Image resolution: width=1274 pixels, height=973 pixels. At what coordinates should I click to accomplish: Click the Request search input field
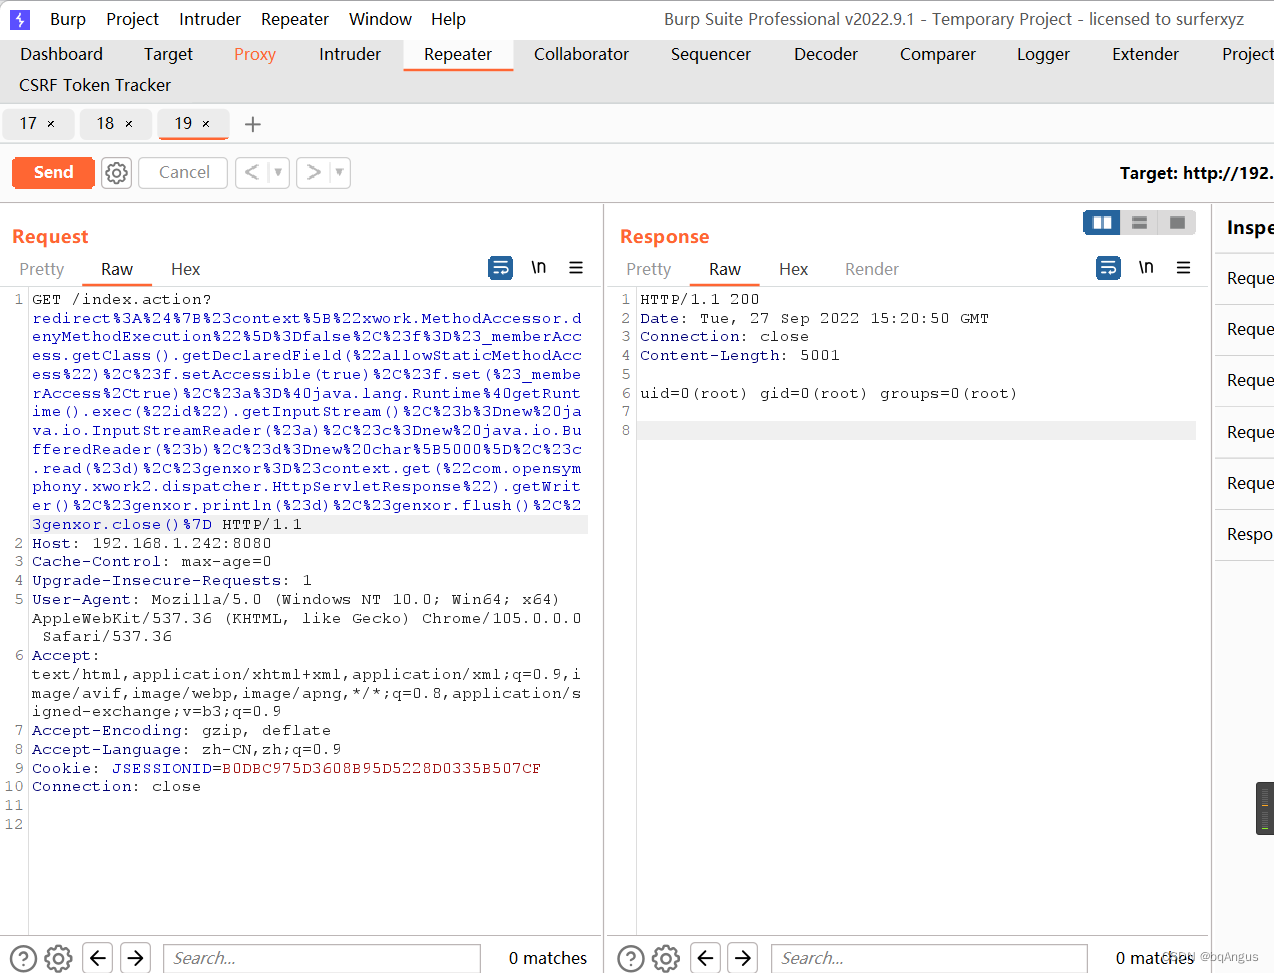tap(322, 958)
